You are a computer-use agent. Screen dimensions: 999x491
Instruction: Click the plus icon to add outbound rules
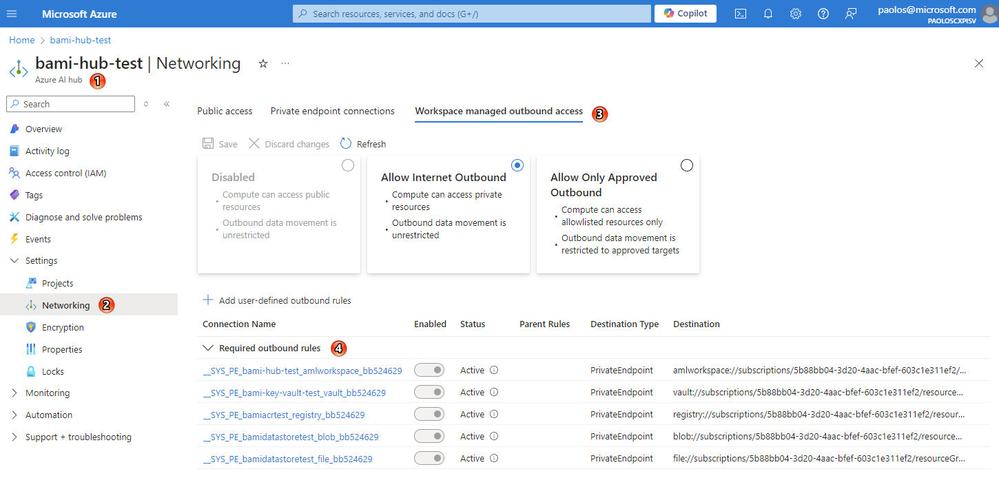point(208,300)
